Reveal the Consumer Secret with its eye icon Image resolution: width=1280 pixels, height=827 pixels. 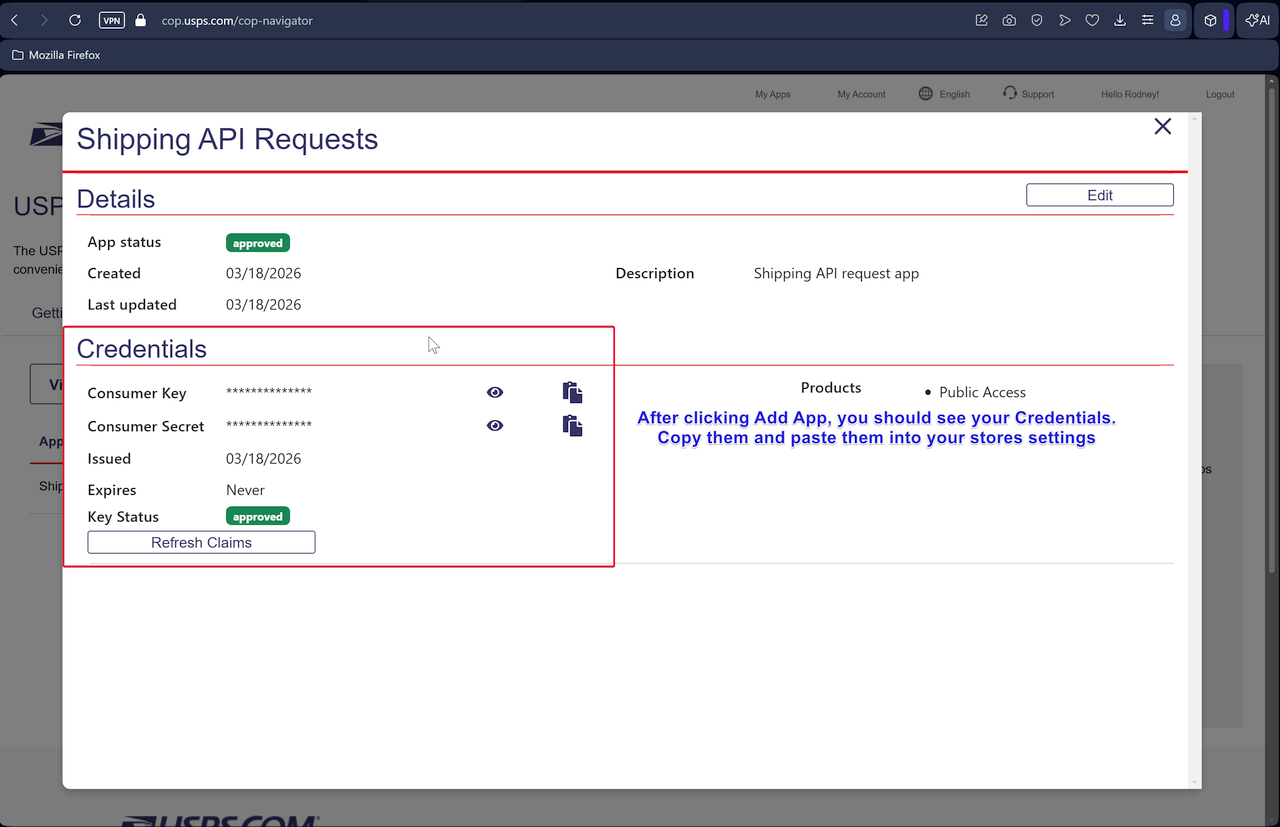tap(495, 426)
